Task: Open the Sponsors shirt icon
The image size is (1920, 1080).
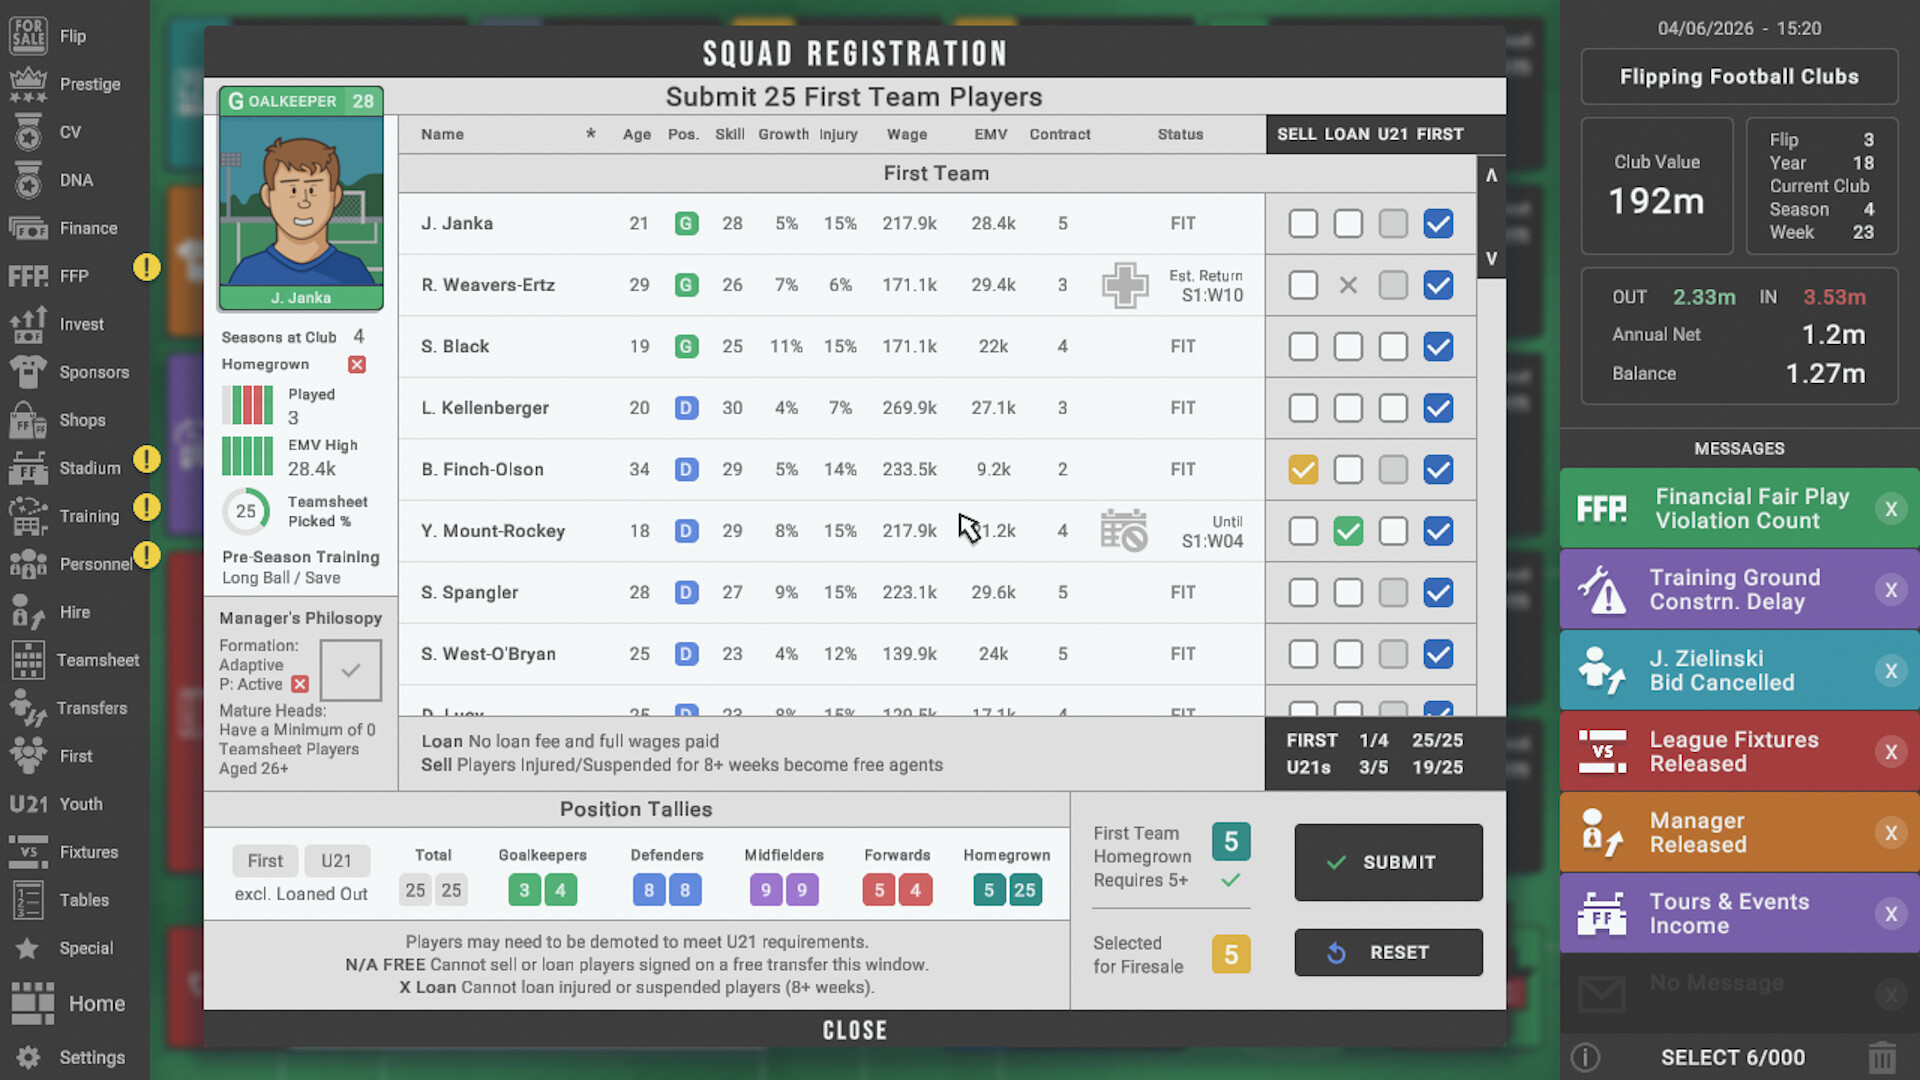Action: click(x=28, y=372)
